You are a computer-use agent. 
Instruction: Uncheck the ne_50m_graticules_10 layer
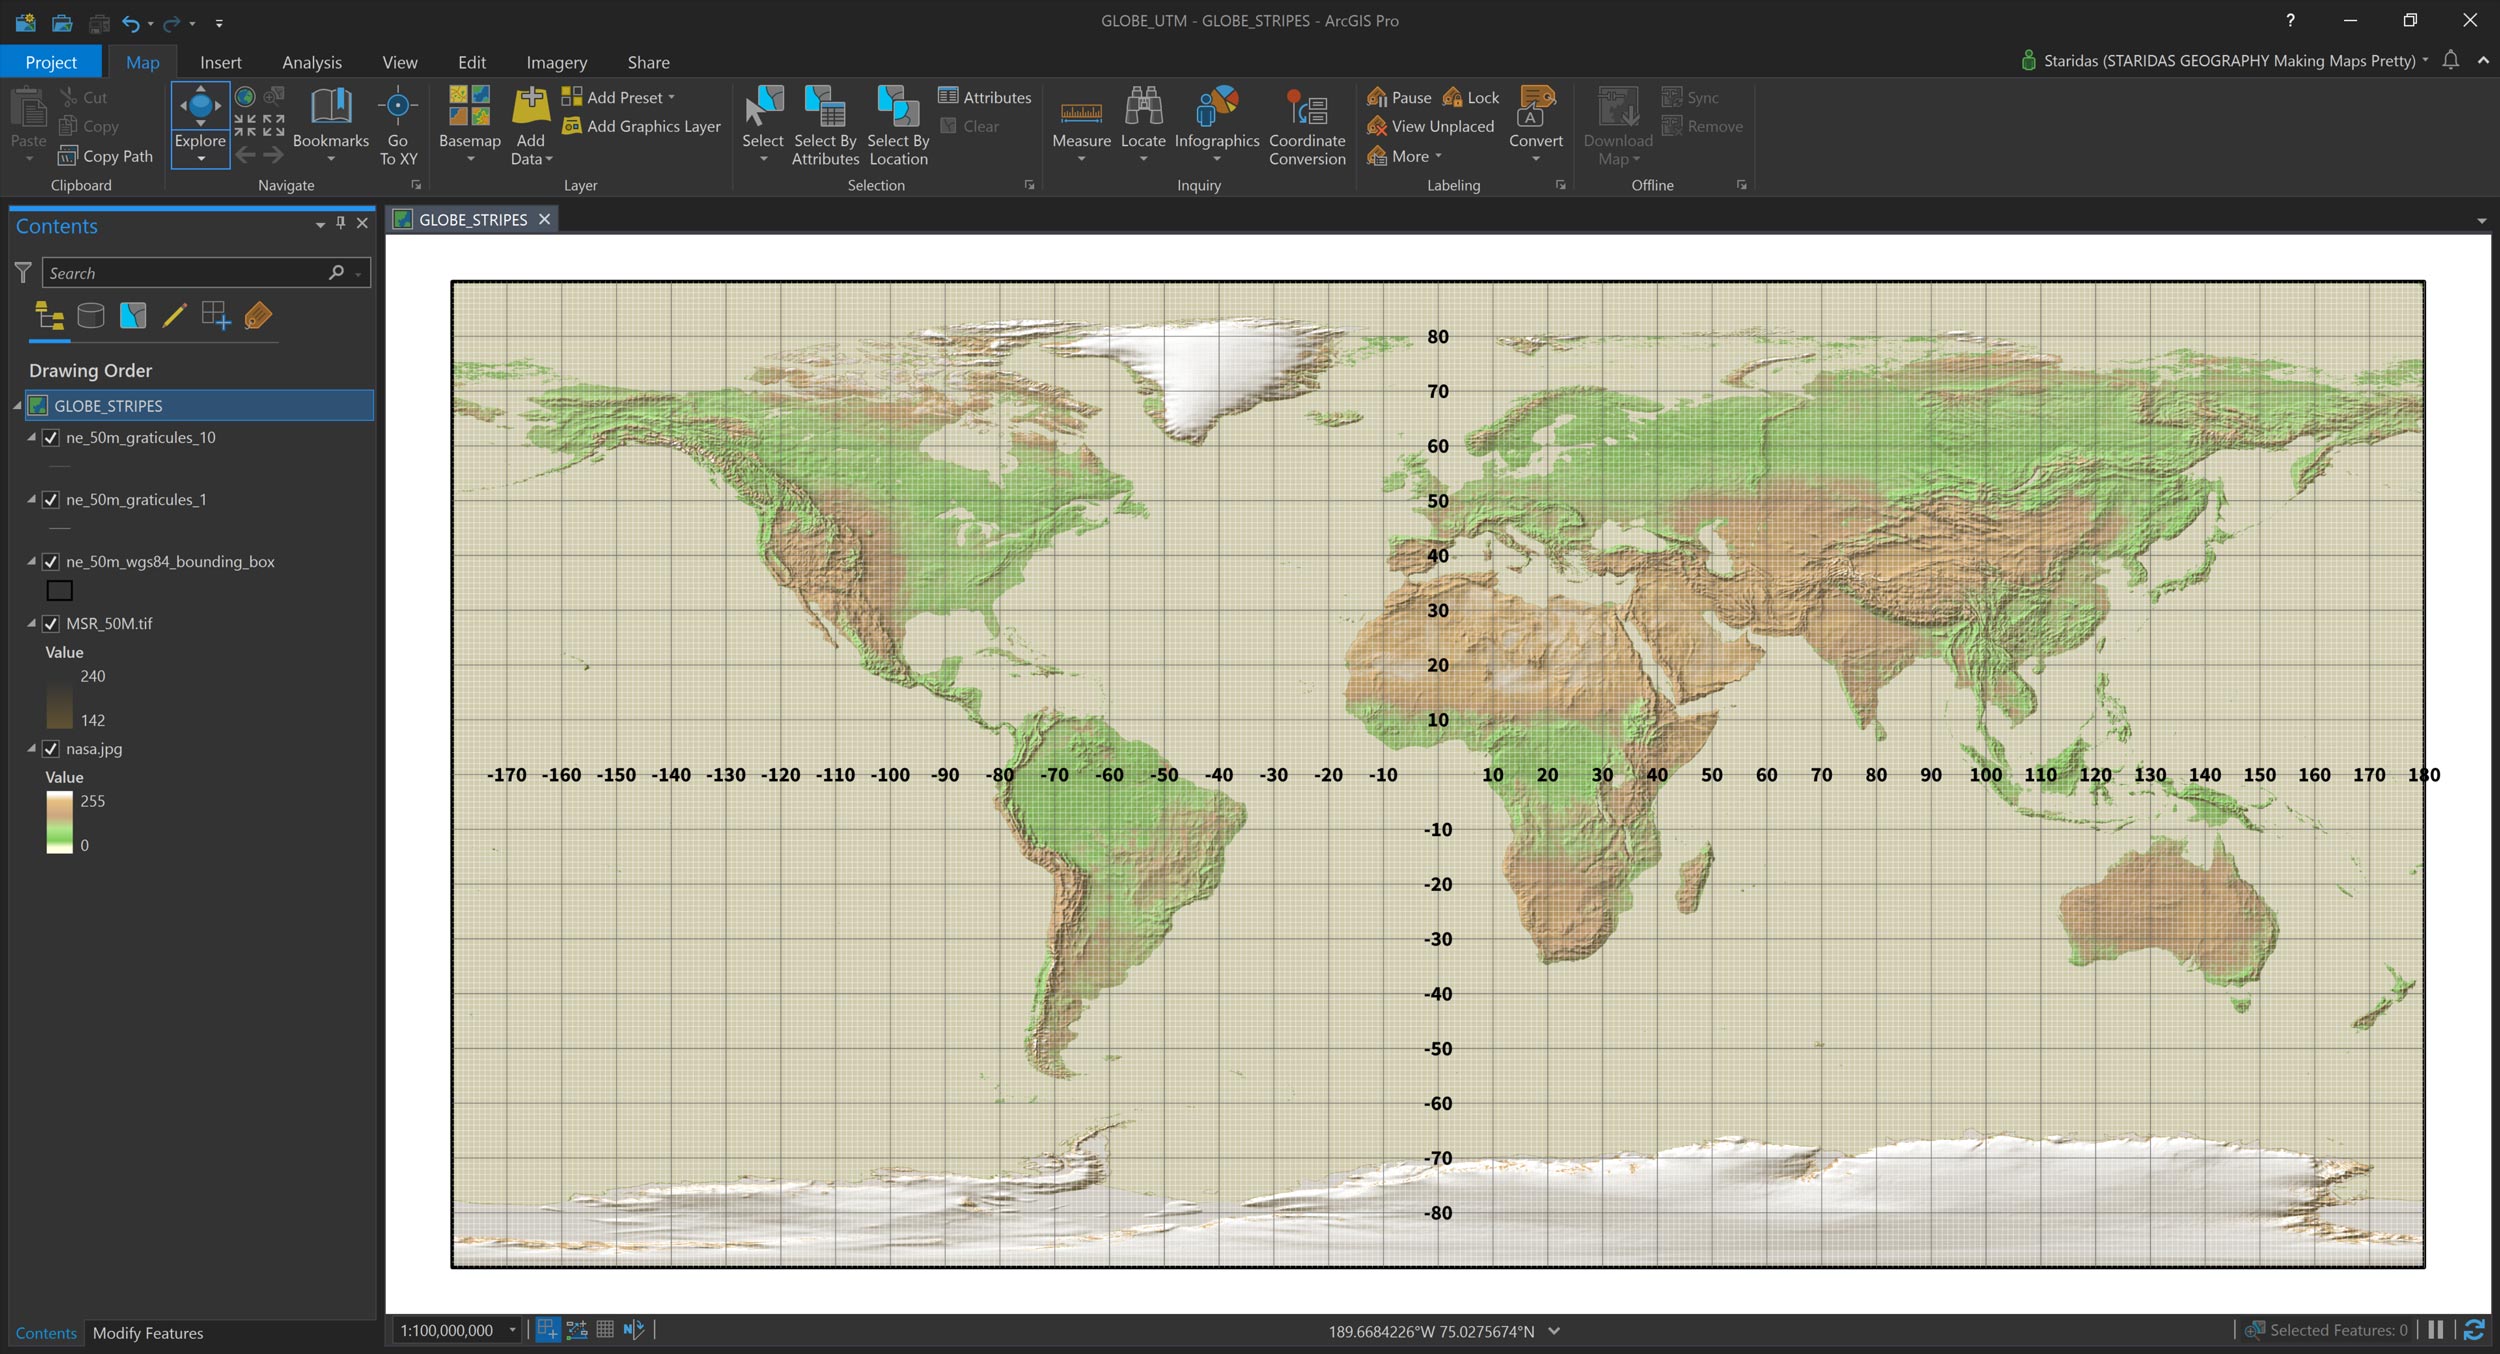tap(51, 438)
